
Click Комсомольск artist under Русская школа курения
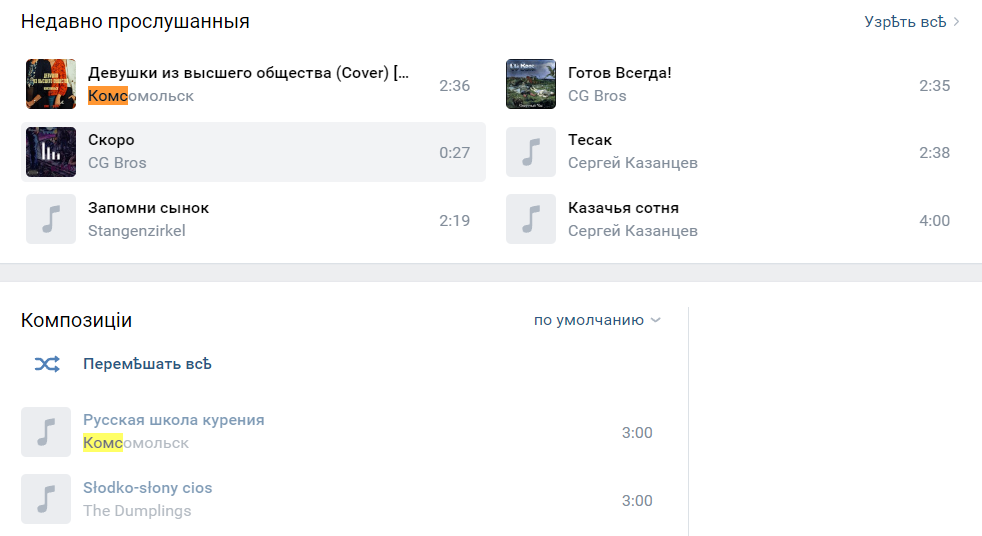point(136,443)
